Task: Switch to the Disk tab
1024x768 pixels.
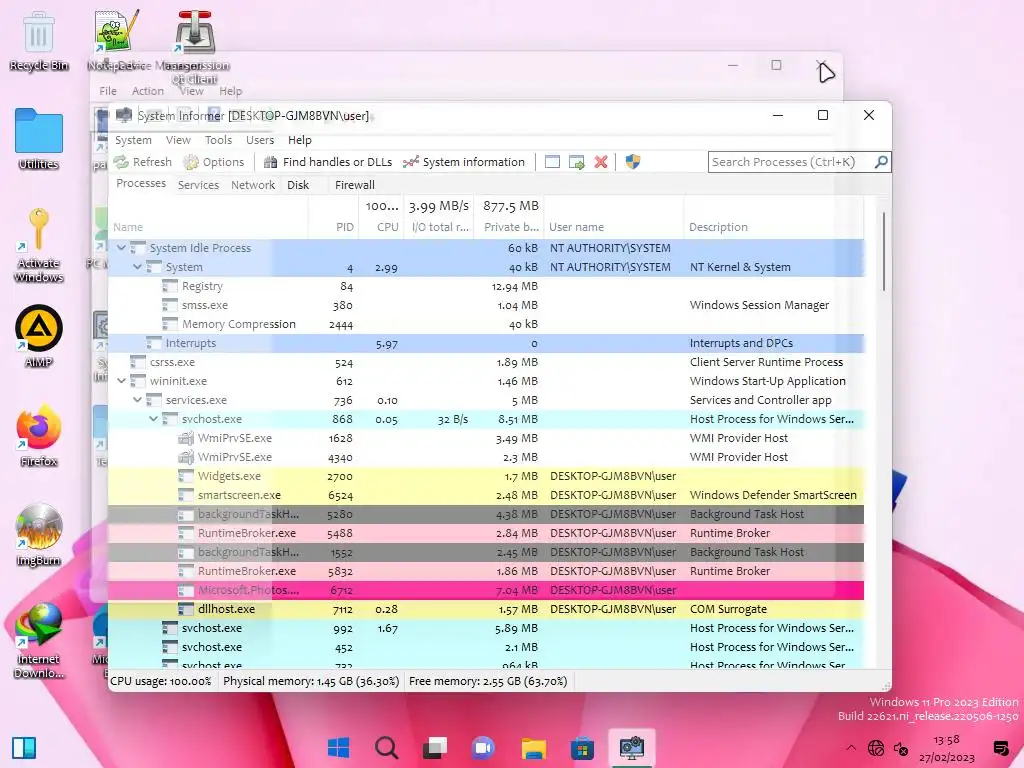Action: (x=298, y=185)
